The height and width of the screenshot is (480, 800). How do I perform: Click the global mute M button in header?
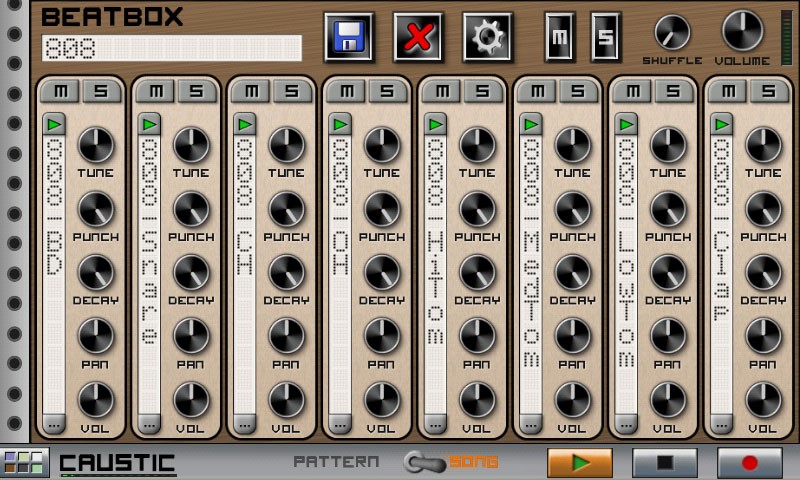[560, 37]
